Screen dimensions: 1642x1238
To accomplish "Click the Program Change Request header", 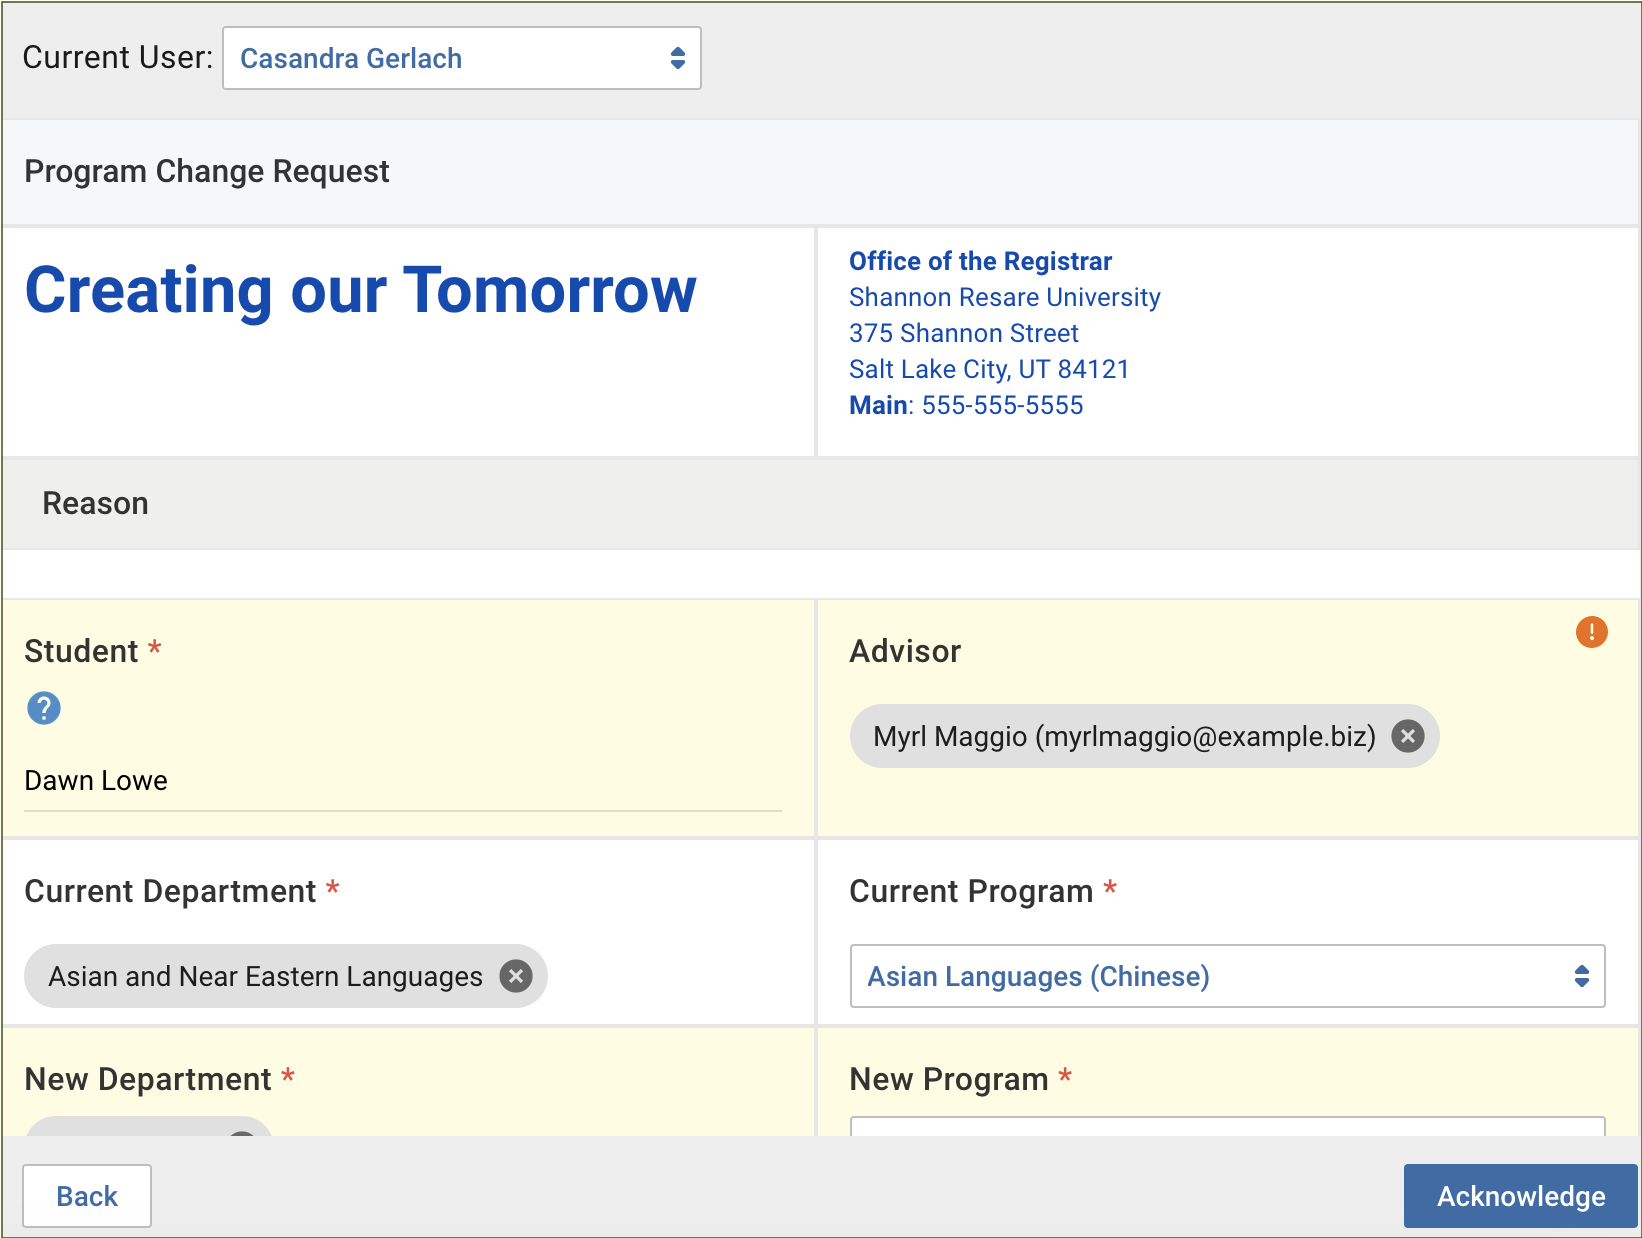I will coord(206,171).
